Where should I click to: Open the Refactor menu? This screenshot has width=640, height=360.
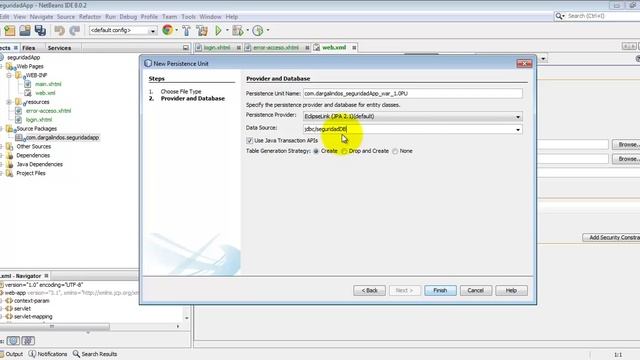pos(90,17)
